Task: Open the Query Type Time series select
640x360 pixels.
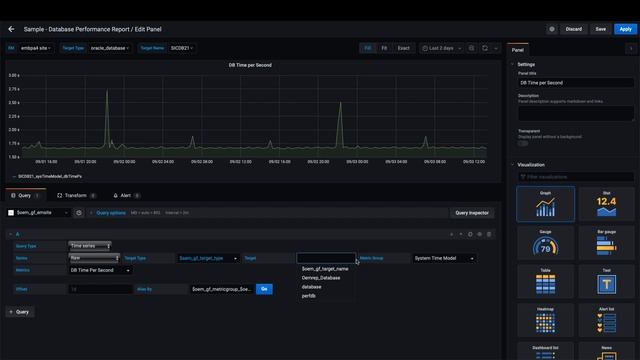Action: [x=90, y=246]
